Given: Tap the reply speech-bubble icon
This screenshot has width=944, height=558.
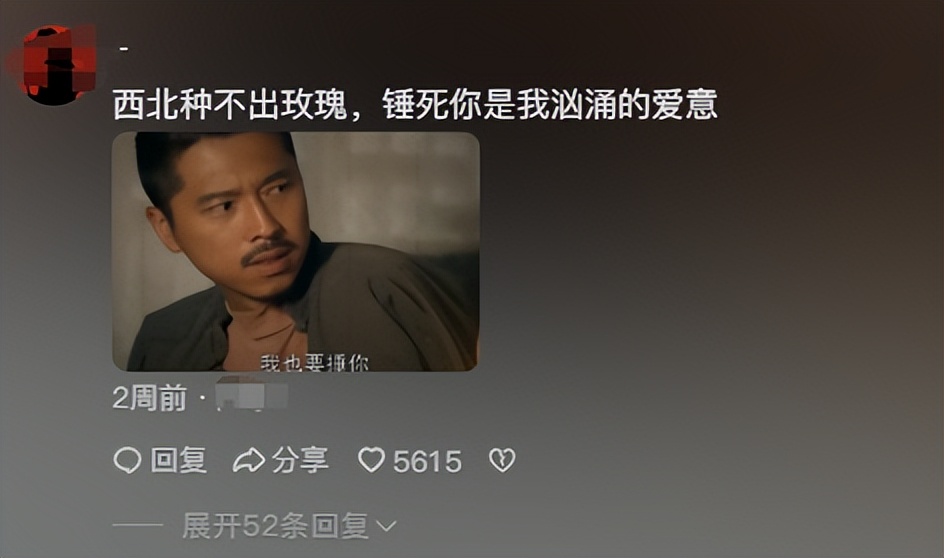Looking at the screenshot, I should pos(127,460).
